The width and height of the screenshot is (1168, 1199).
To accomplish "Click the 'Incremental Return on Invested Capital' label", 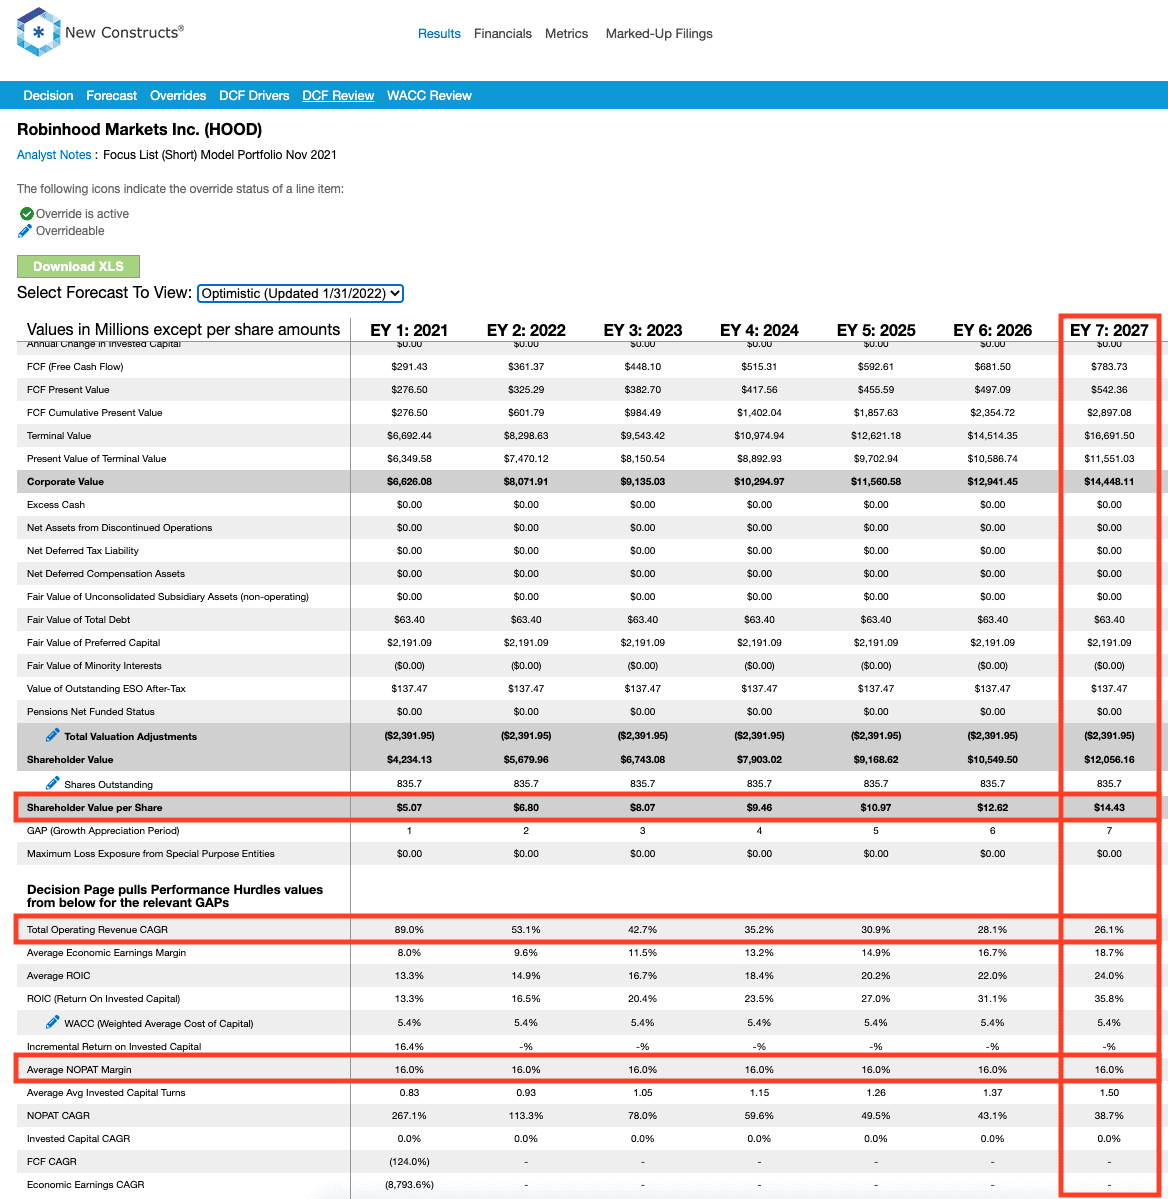I will [x=114, y=1047].
